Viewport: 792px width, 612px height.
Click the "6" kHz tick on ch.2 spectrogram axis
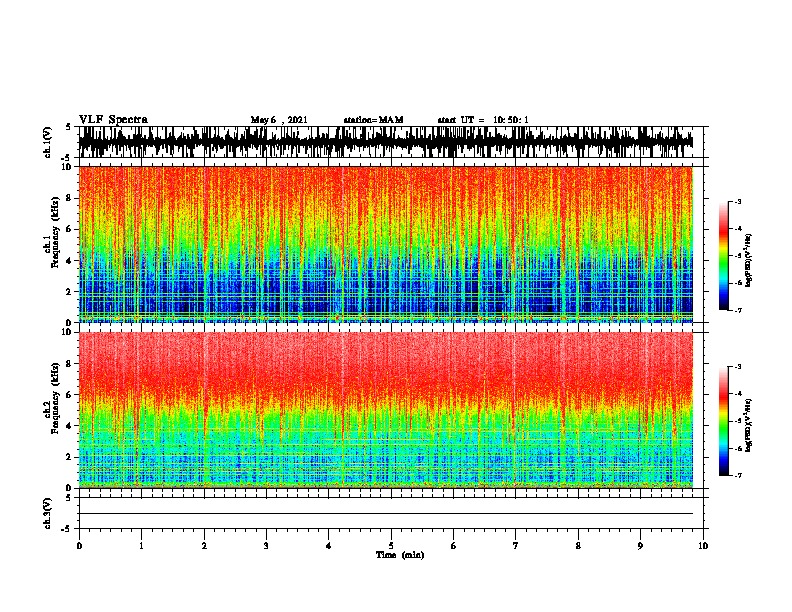(x=70, y=395)
